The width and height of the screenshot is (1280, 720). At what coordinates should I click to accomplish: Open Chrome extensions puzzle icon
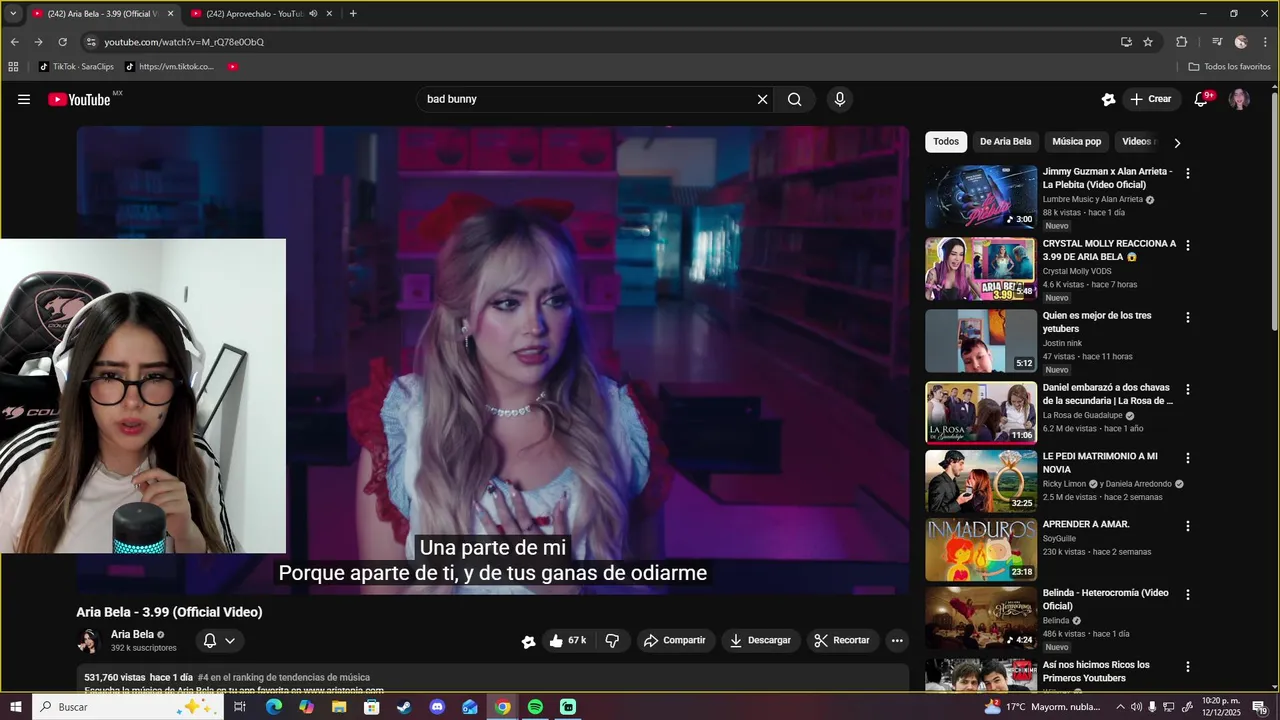point(1181,42)
